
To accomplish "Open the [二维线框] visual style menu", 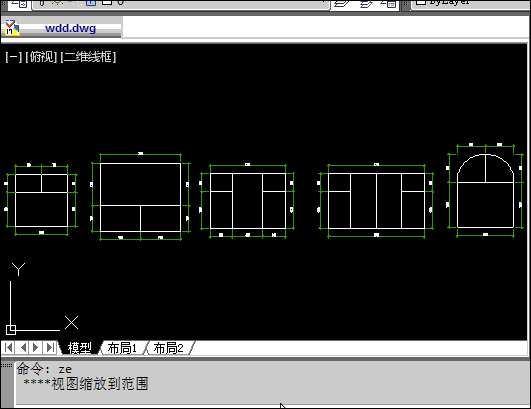I will [x=88, y=57].
